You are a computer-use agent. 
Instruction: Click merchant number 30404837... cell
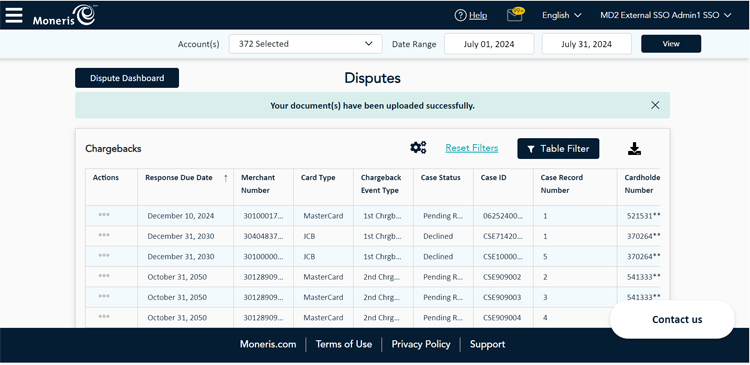[x=264, y=236]
